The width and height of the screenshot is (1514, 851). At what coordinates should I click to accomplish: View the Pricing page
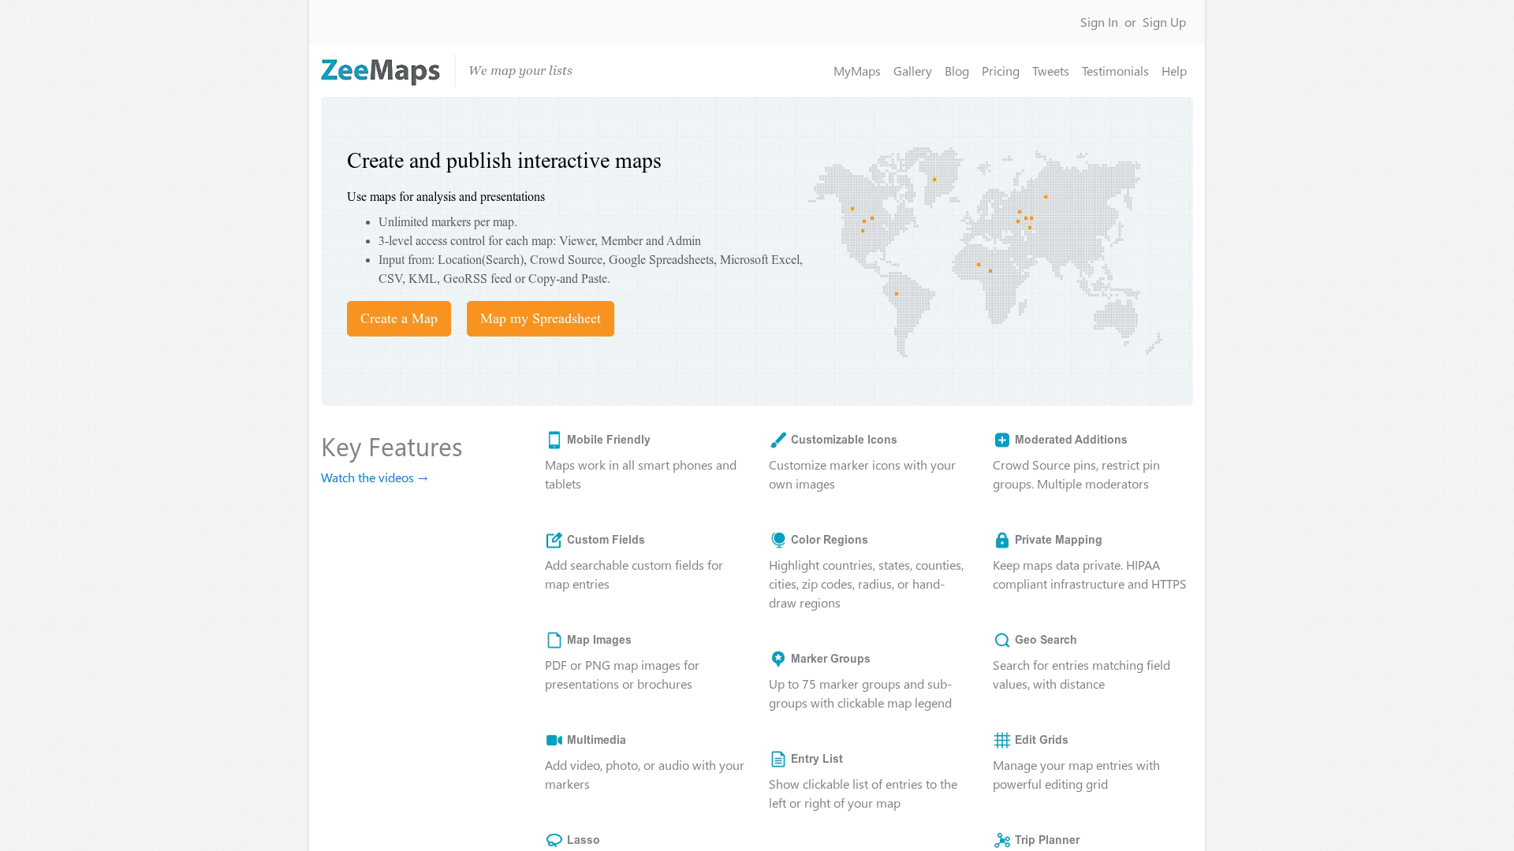coord(1000,71)
